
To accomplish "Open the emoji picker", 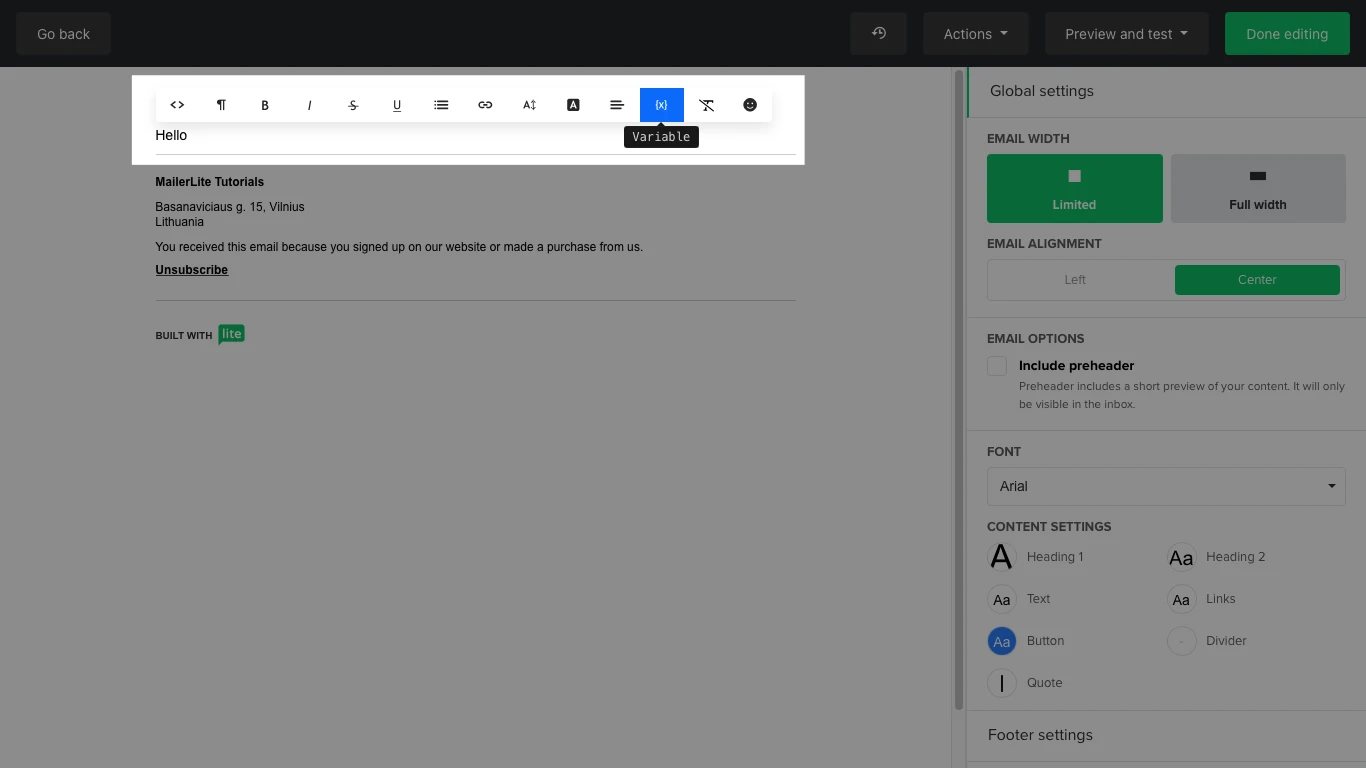I will pyautogui.click(x=750, y=105).
